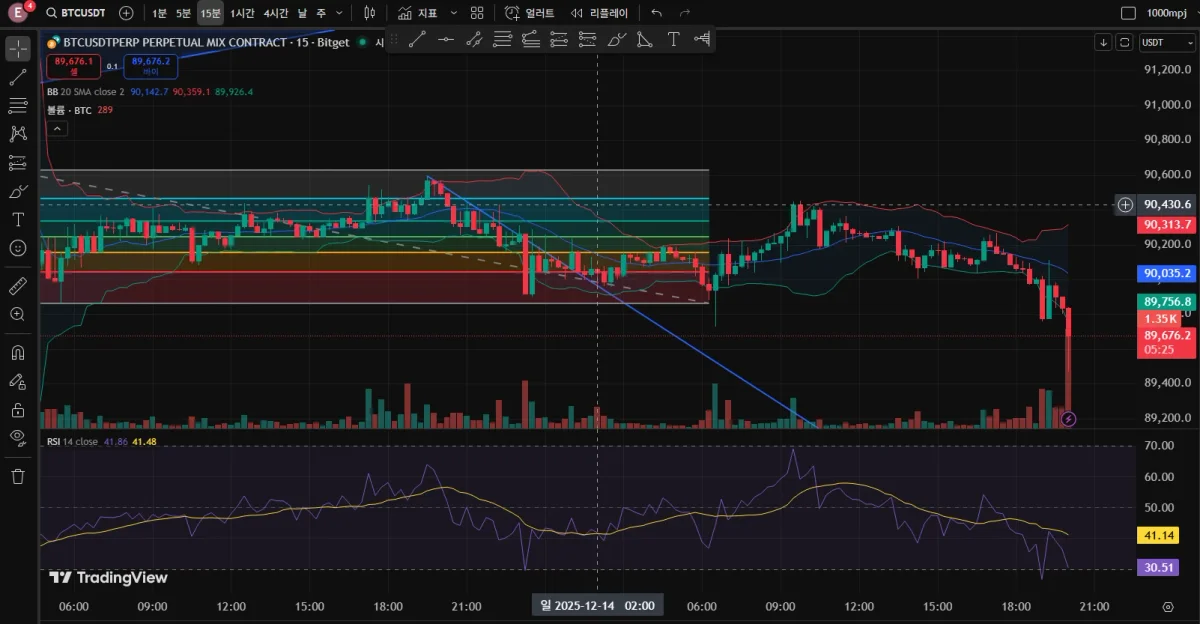The image size is (1200, 624).
Task: Open the emoji sticker tool
Action: (x=18, y=247)
